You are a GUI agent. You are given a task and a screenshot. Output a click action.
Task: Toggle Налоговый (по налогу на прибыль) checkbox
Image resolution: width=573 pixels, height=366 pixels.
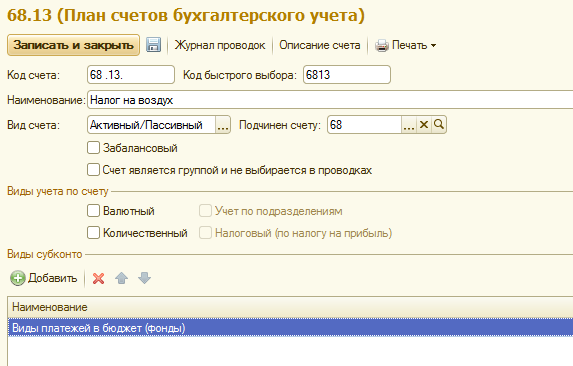[205, 233]
